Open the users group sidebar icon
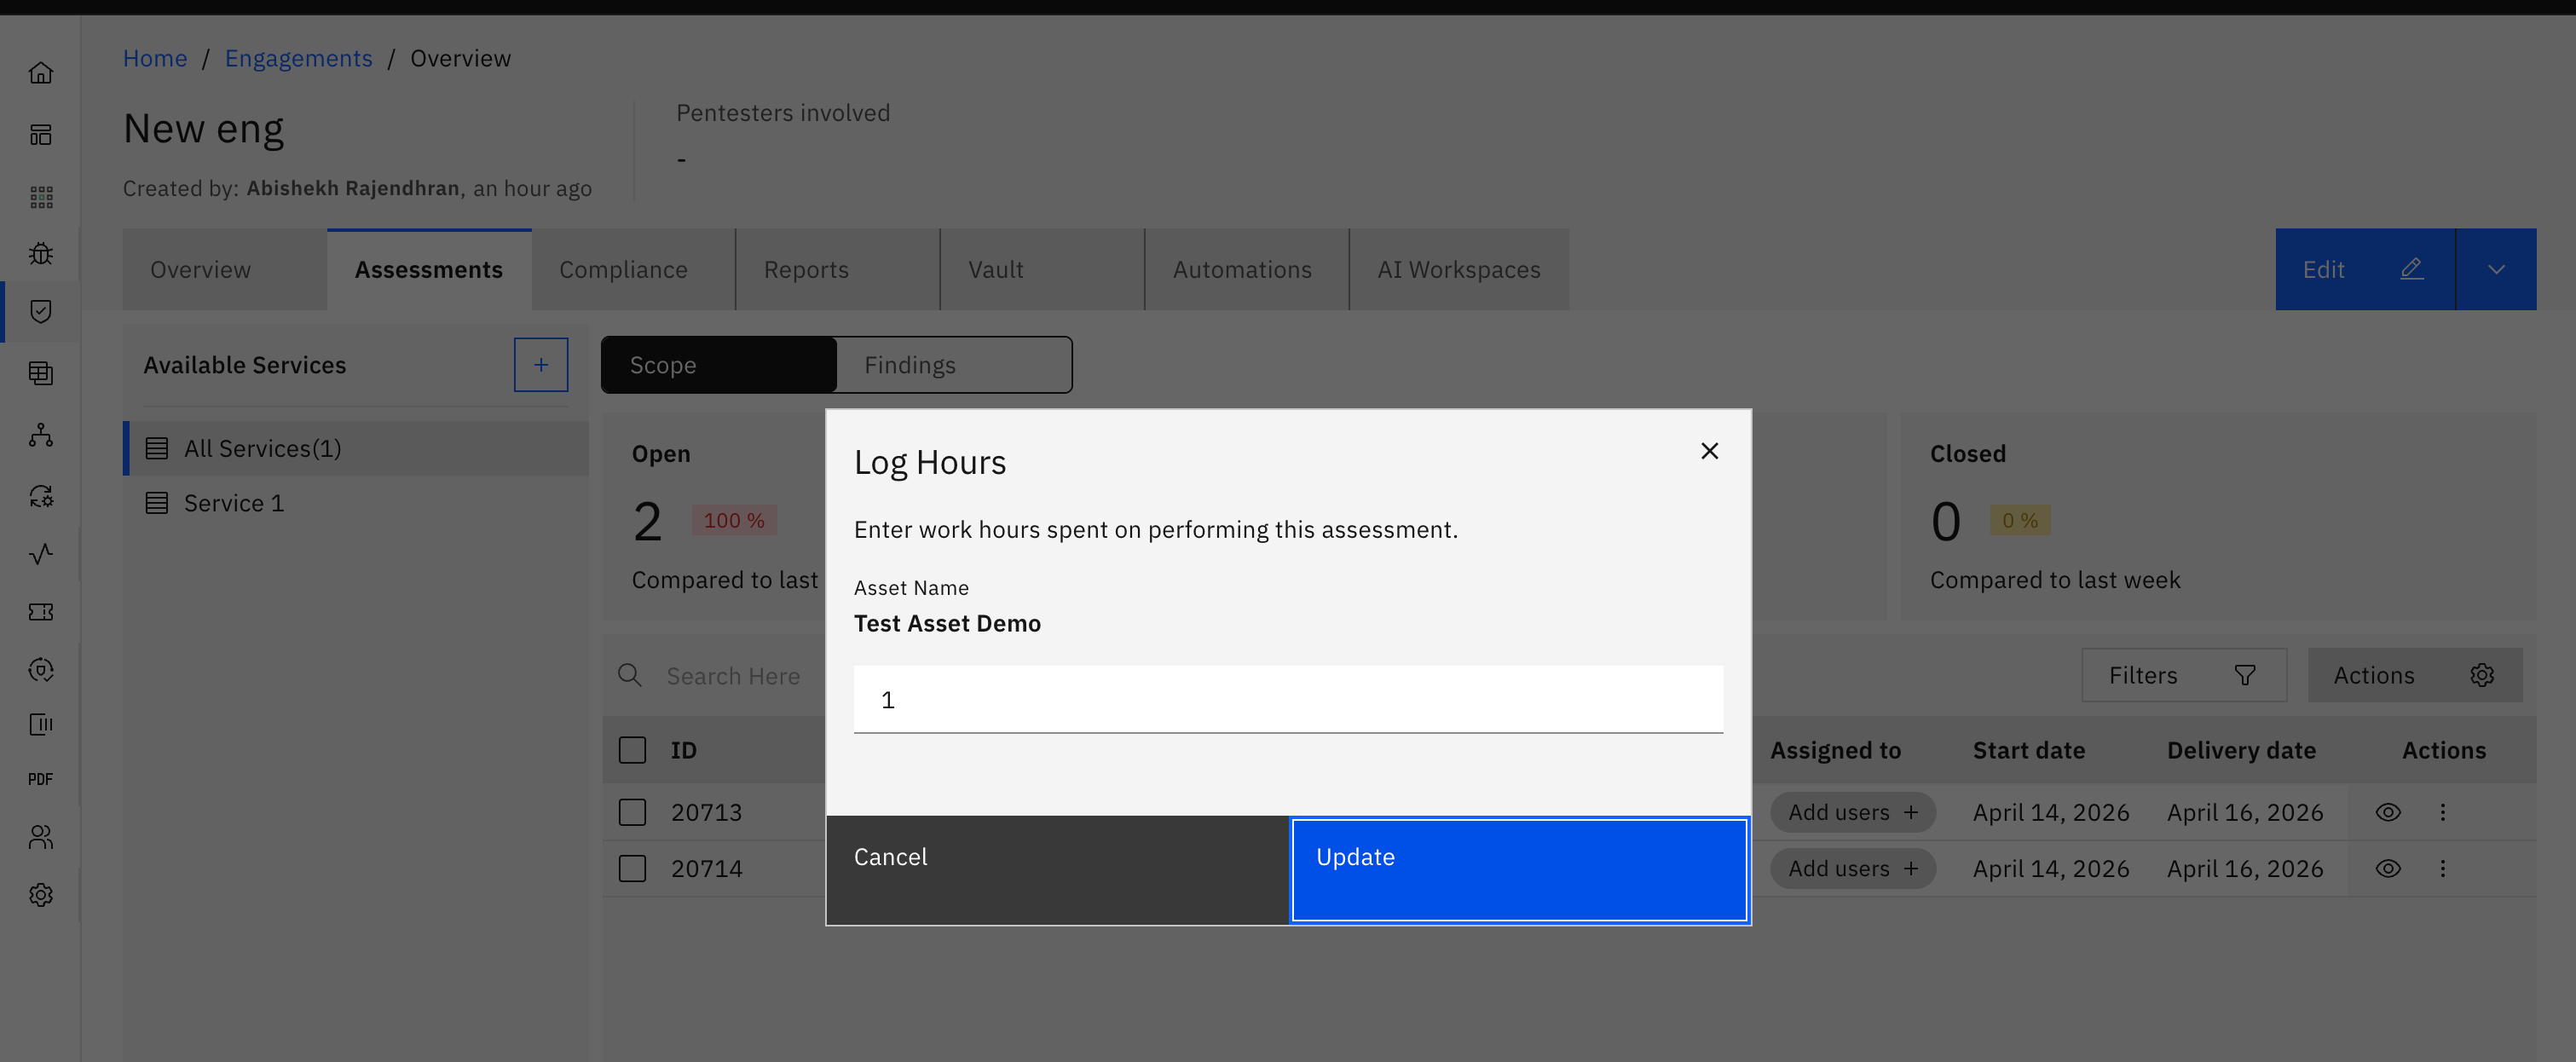2576x1062 pixels. coord(41,837)
